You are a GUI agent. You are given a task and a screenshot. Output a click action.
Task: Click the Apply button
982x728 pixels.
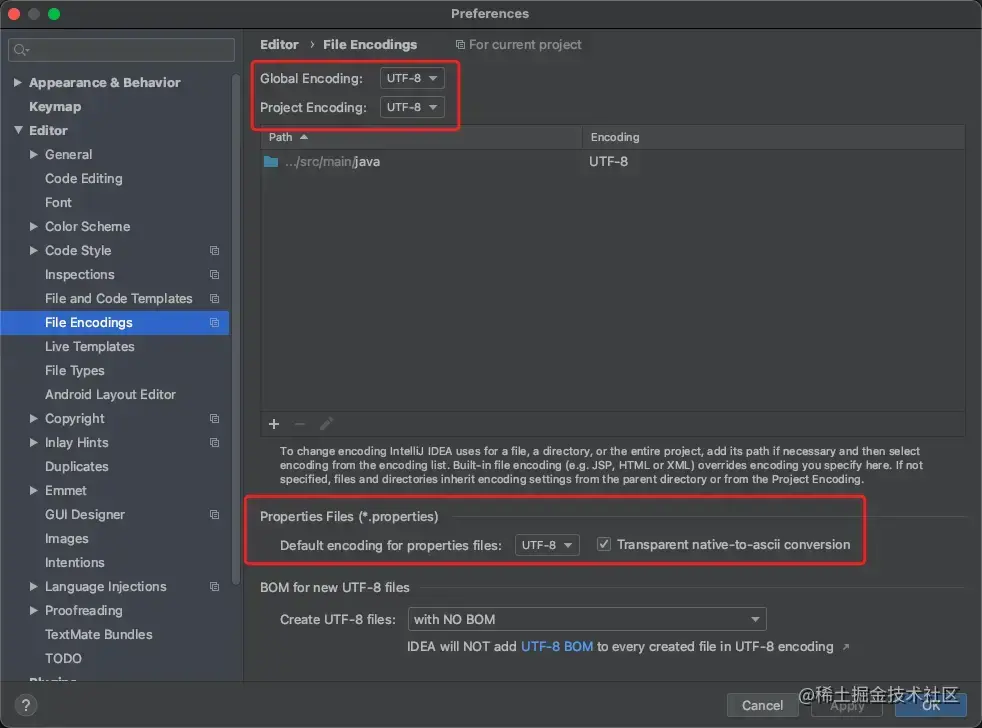tap(847, 705)
